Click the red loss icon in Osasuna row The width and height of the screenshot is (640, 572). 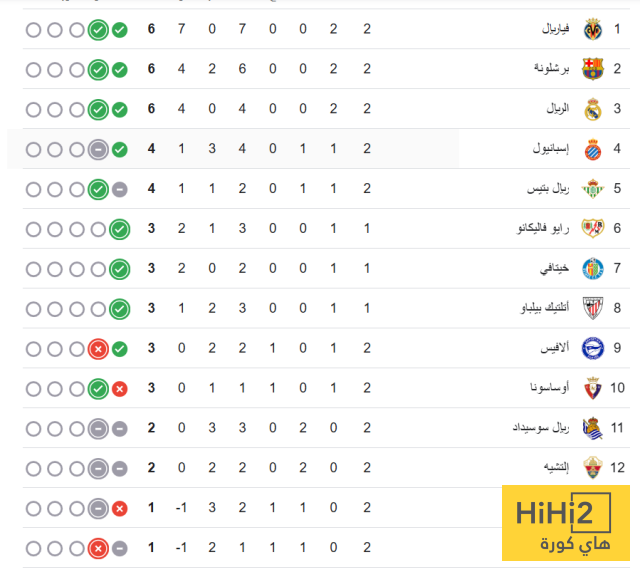pos(120,389)
